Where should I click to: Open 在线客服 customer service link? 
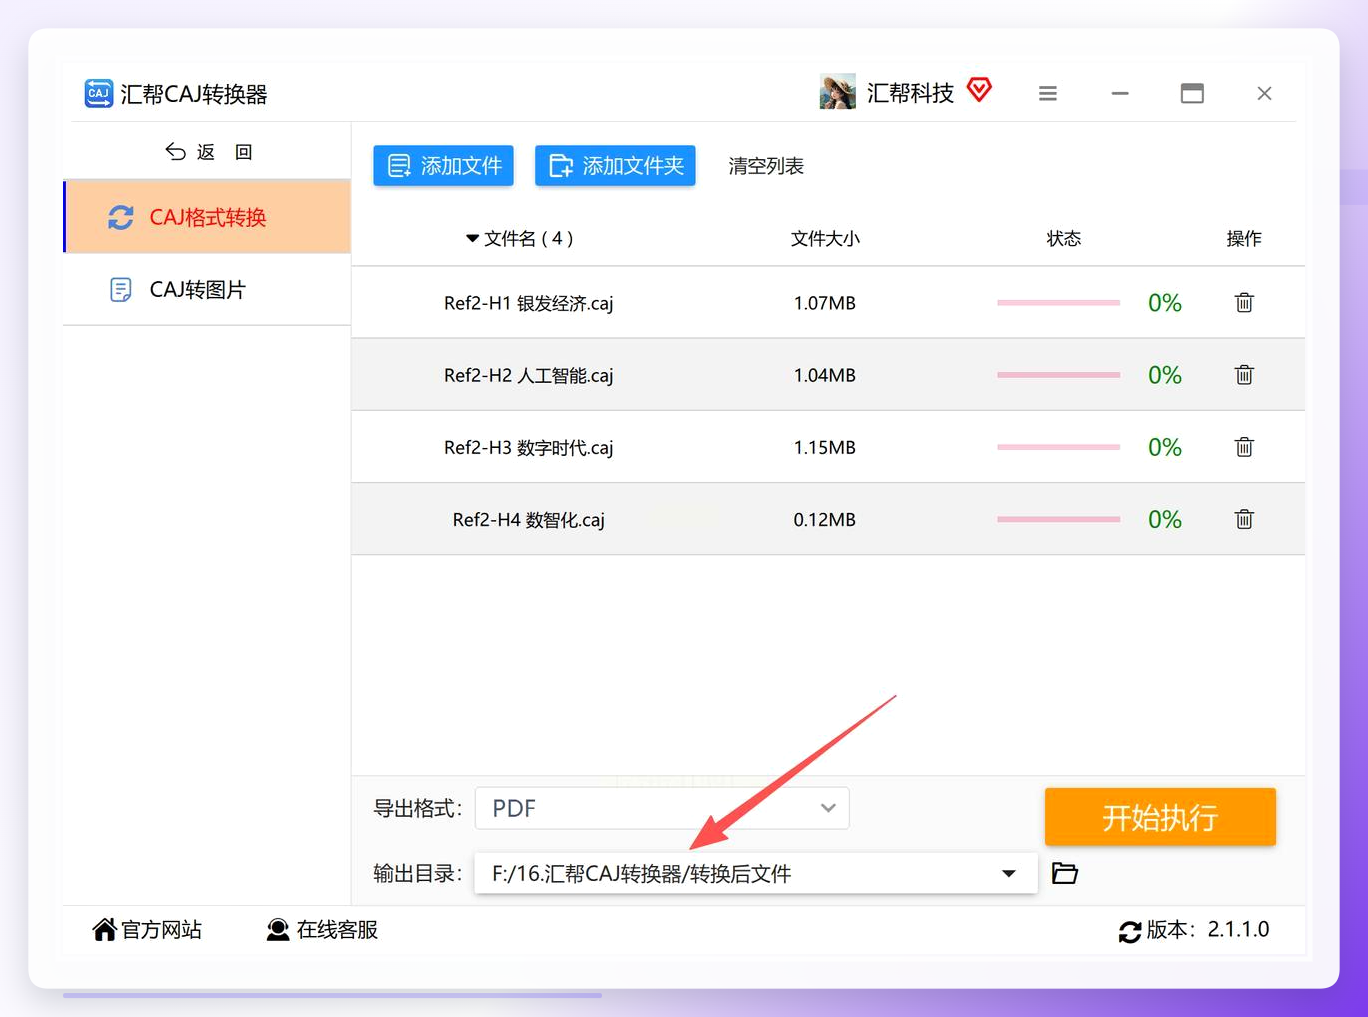coord(322,930)
